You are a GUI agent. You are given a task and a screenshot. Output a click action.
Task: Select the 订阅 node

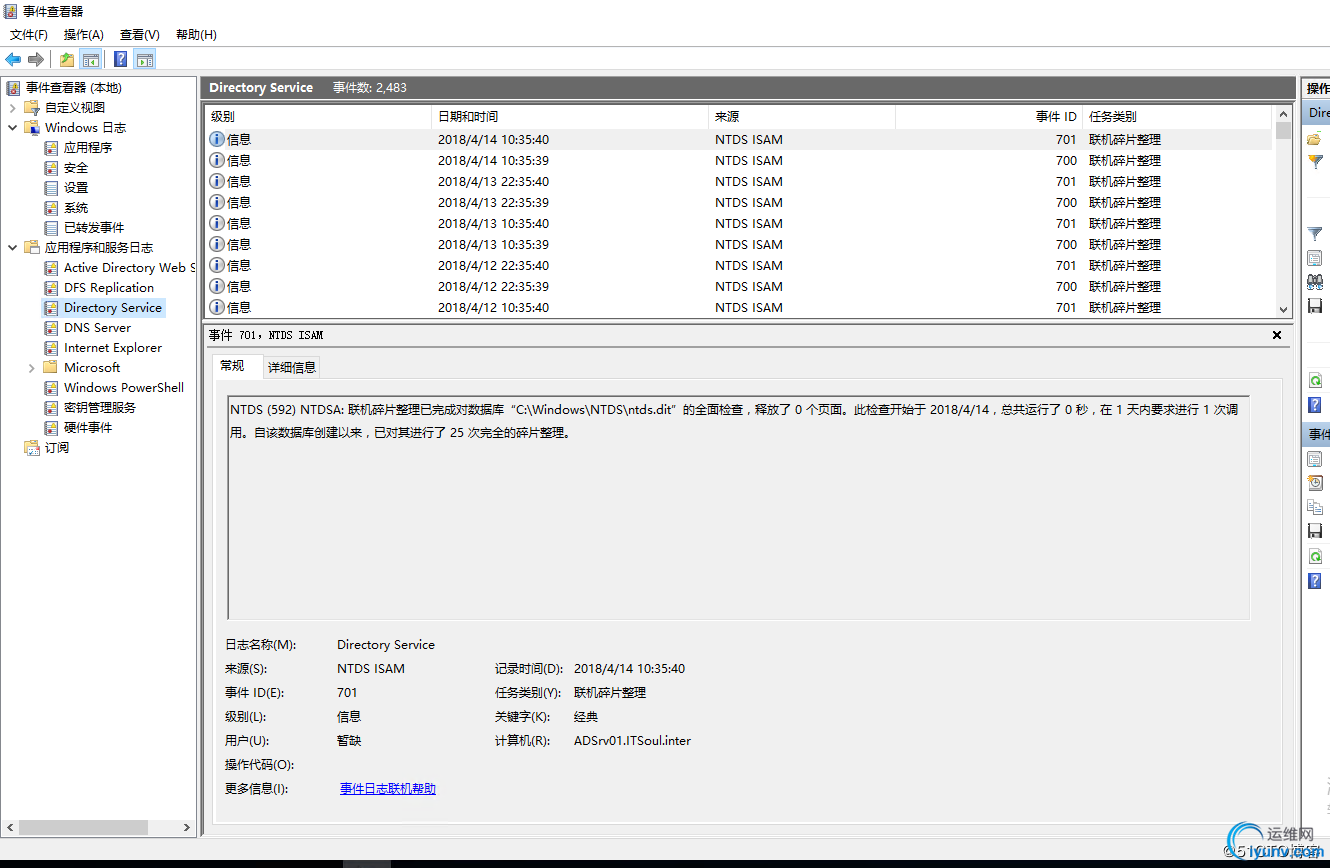[x=57, y=447]
